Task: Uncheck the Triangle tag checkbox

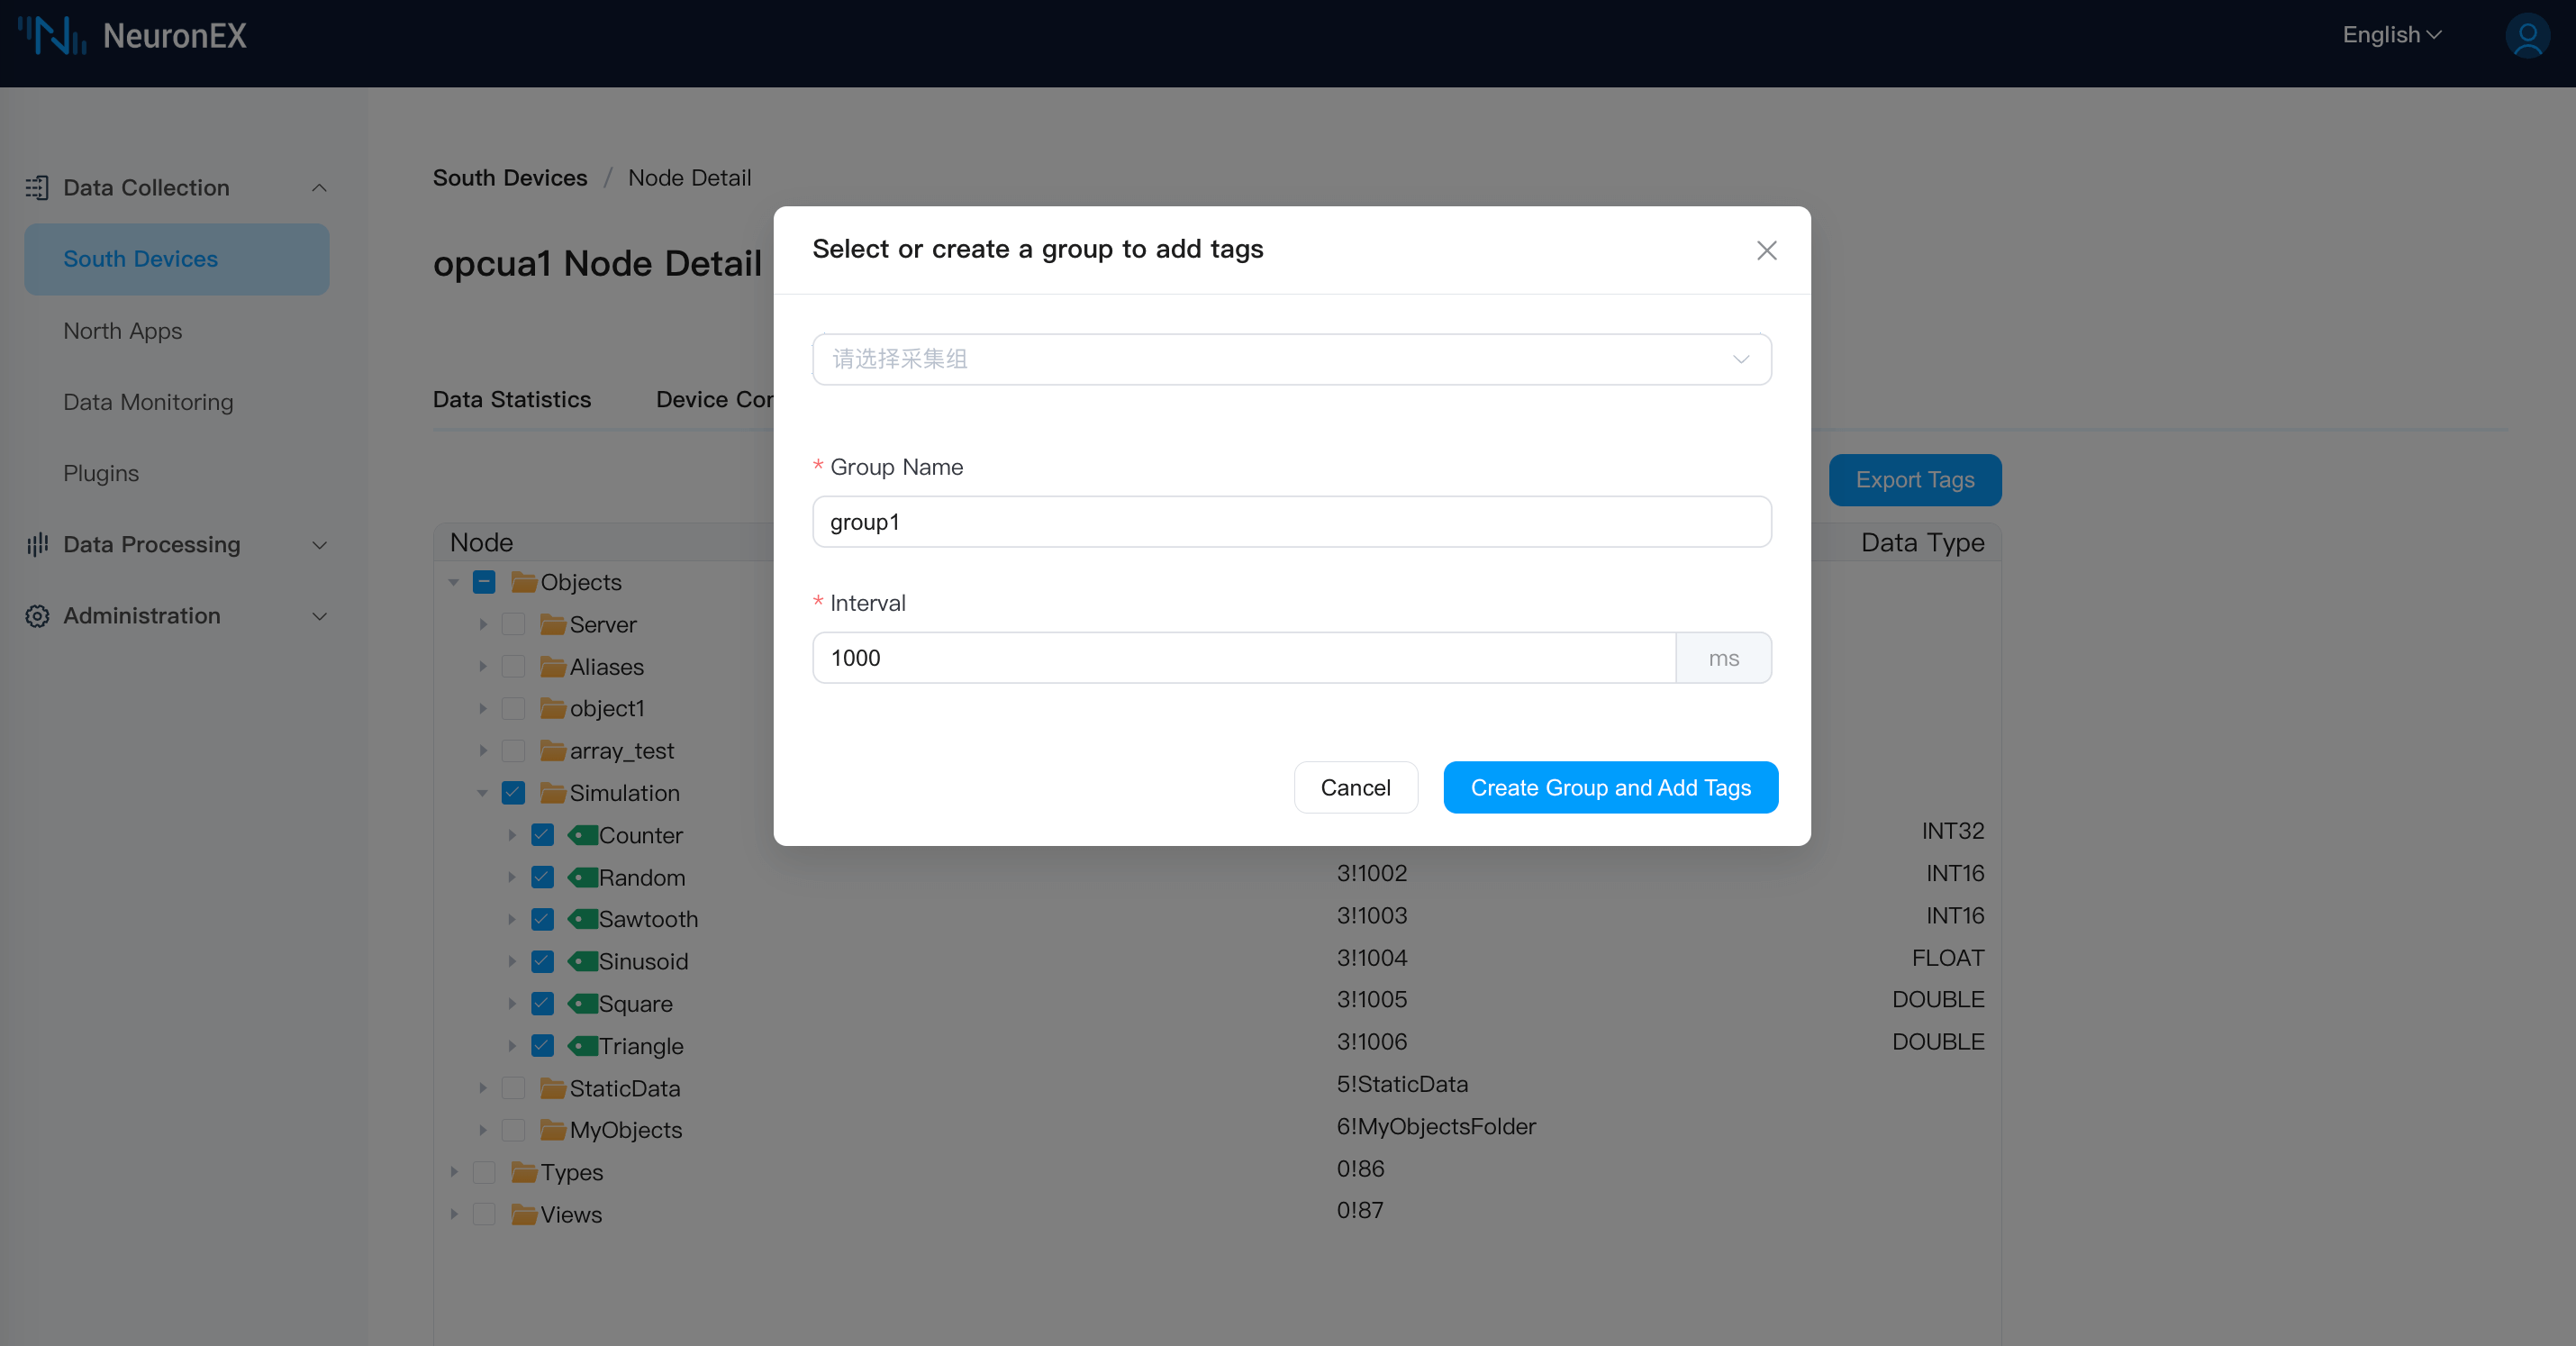Action: (542, 1046)
